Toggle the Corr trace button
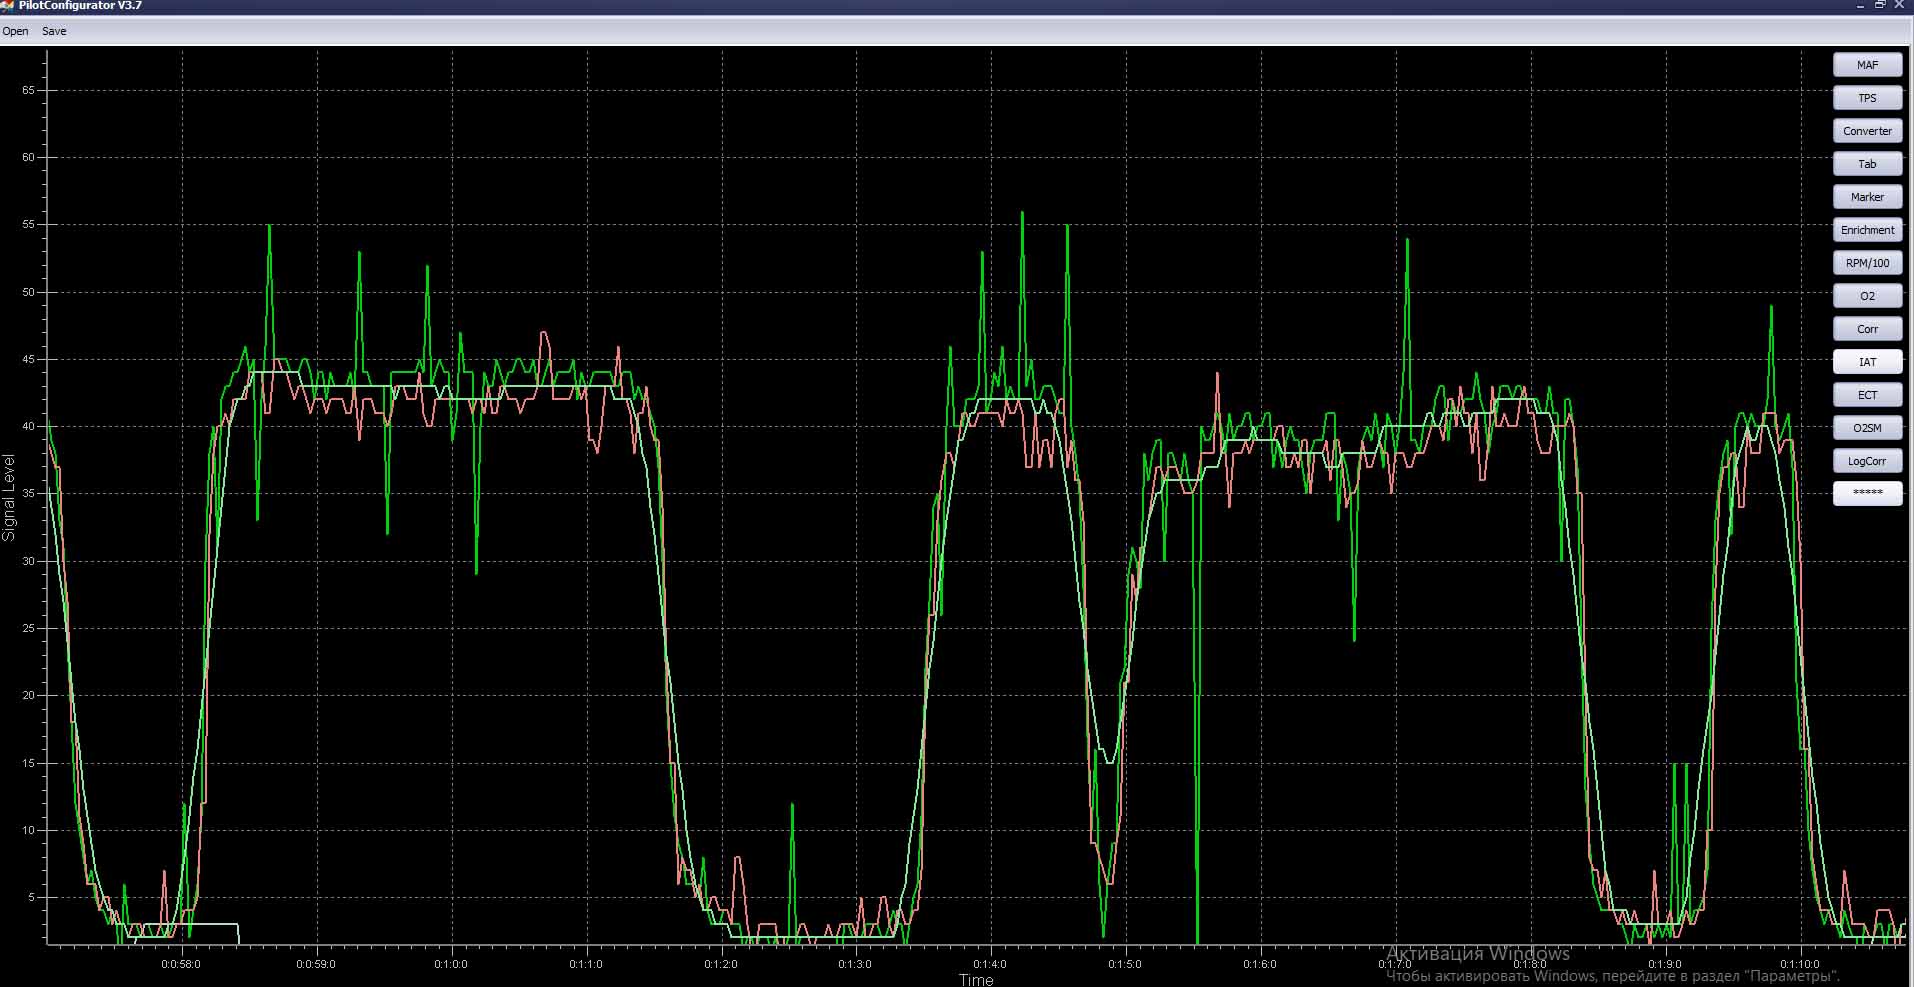 [1867, 329]
